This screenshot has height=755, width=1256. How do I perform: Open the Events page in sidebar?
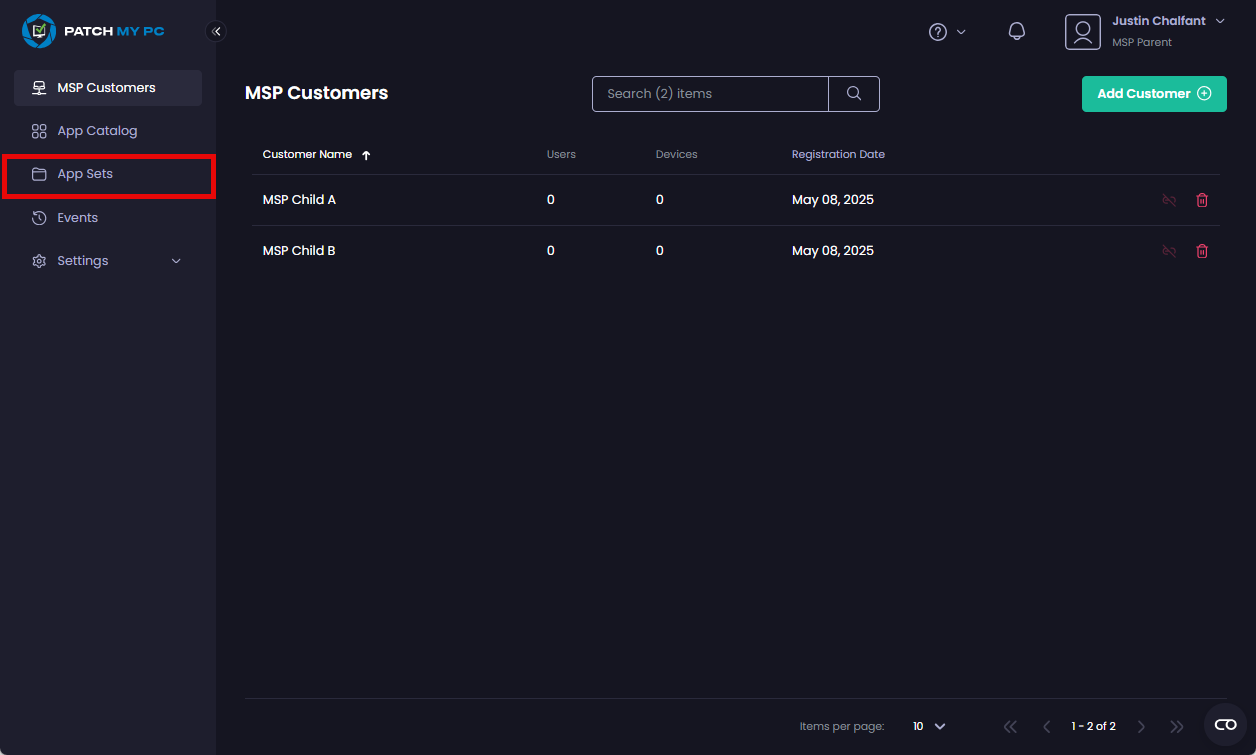[x=77, y=218]
